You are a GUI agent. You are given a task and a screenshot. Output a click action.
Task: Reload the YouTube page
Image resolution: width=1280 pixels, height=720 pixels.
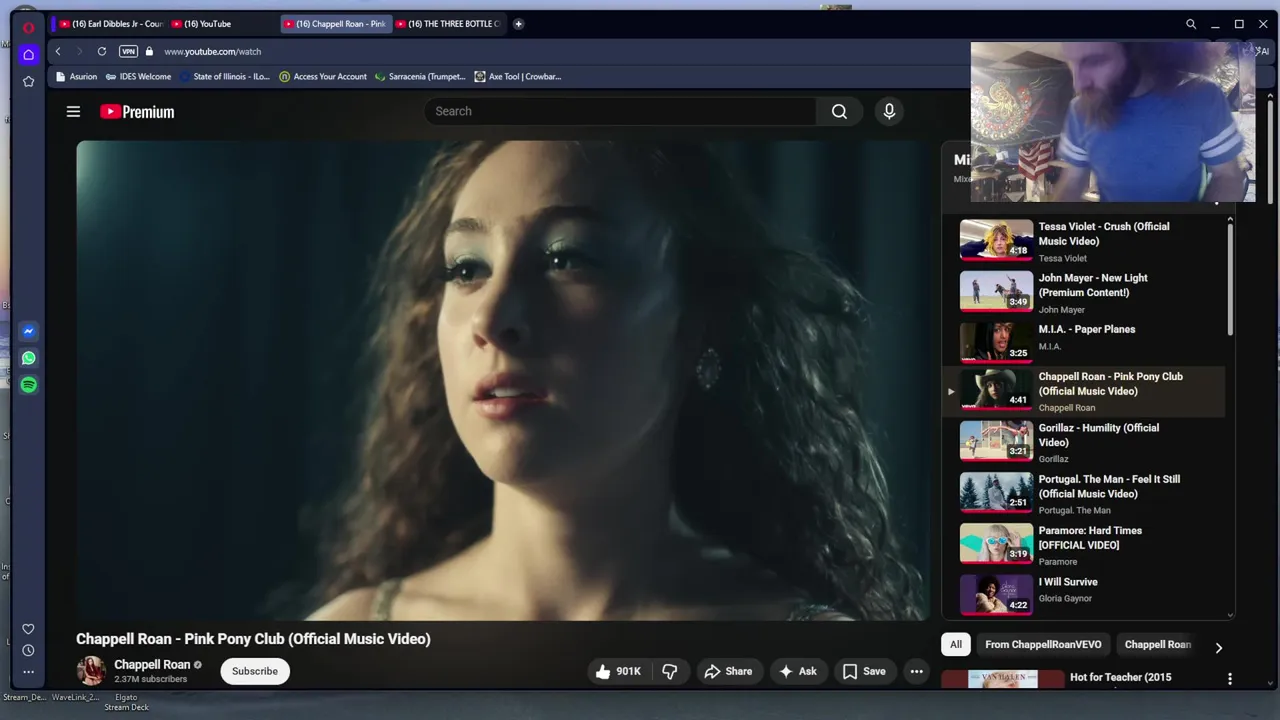click(x=102, y=51)
